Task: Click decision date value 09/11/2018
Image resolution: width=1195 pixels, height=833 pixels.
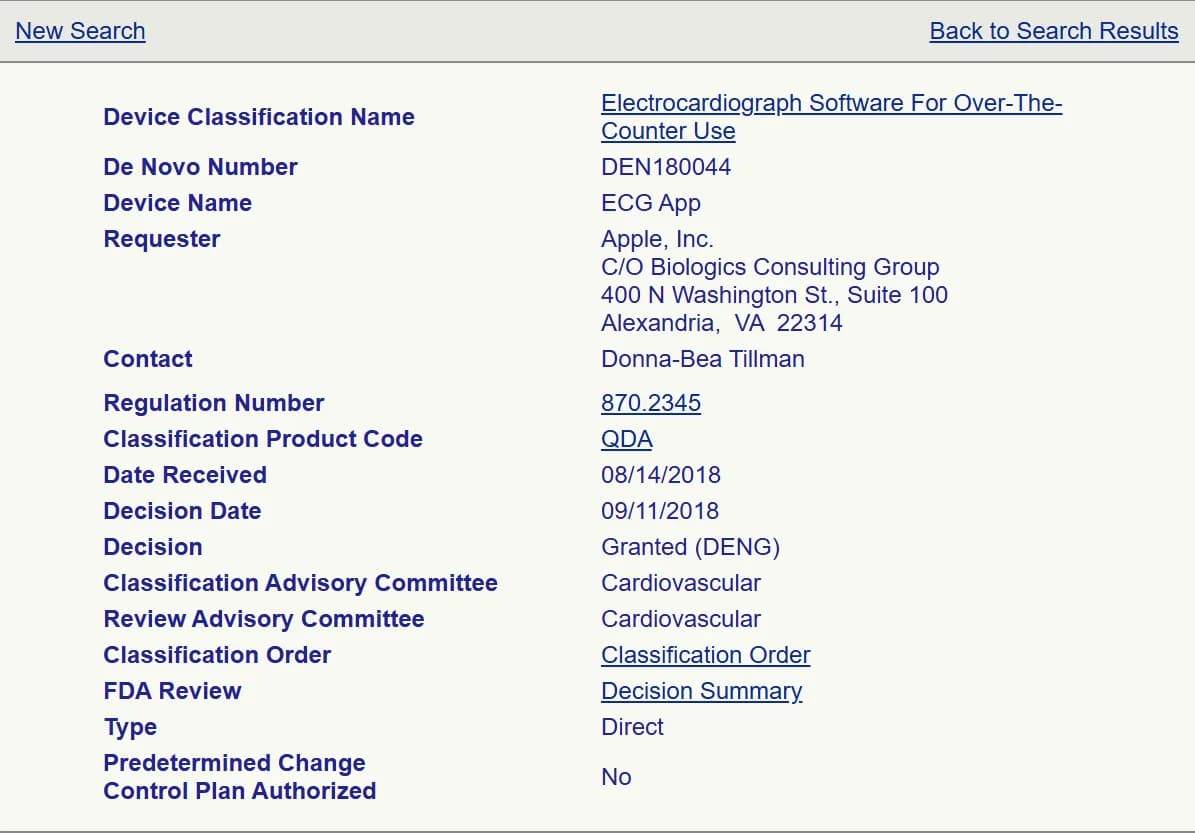Action: tap(660, 511)
